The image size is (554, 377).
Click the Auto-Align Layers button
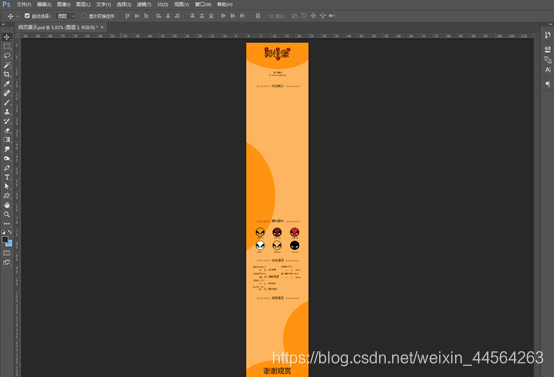point(258,16)
